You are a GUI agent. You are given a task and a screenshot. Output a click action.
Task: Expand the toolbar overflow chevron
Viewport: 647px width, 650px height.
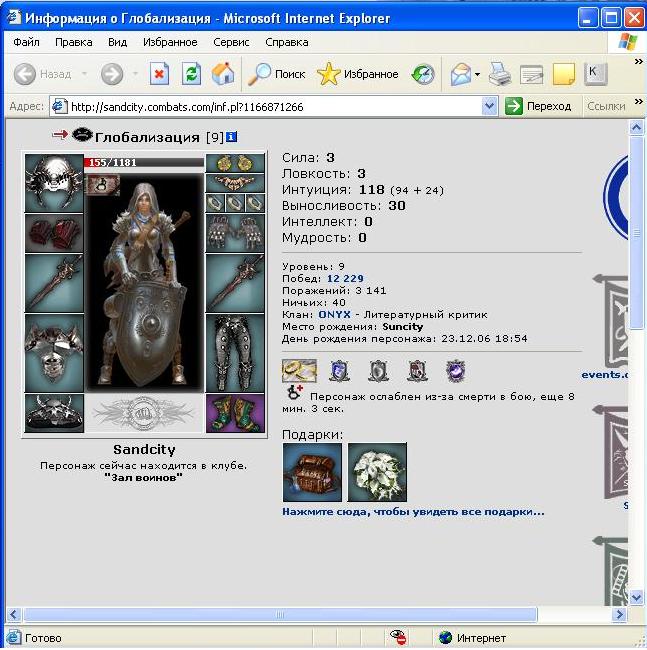click(639, 62)
